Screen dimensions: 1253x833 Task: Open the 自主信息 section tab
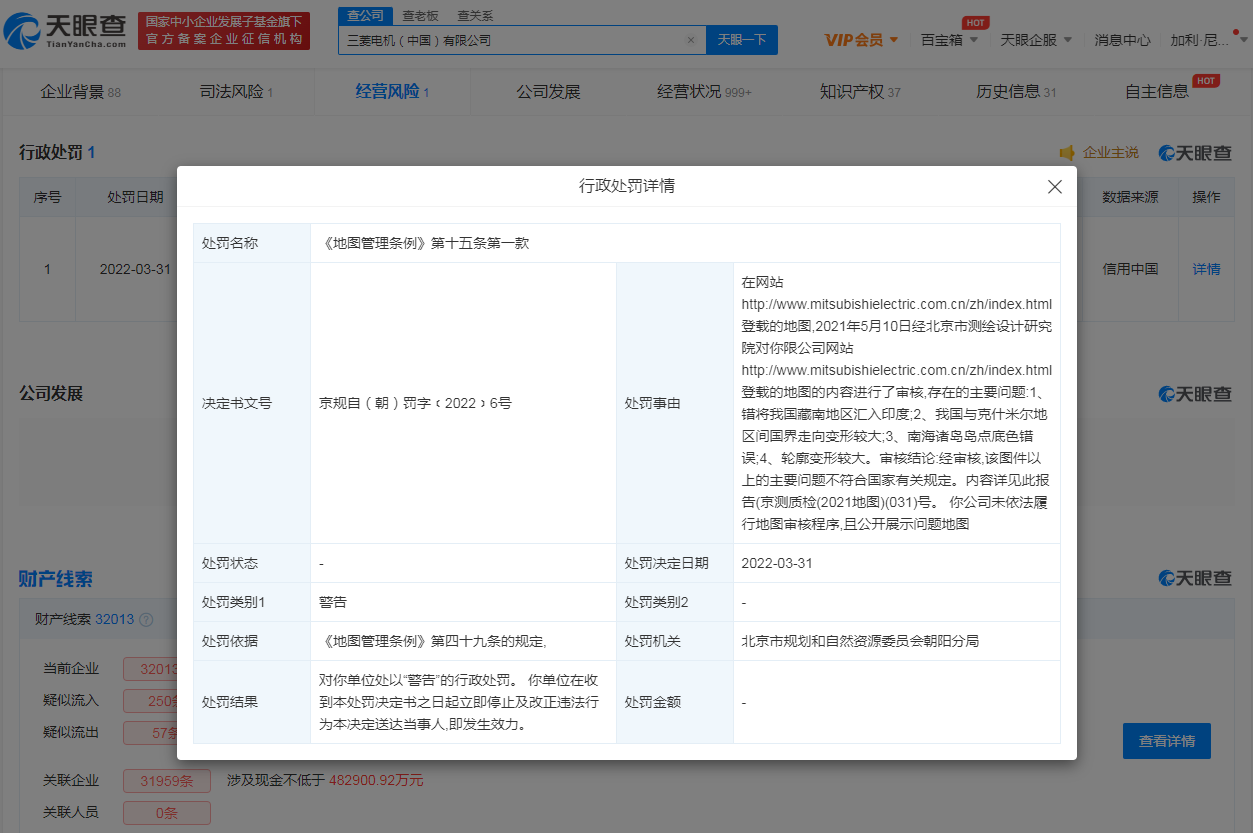[x=1157, y=92]
